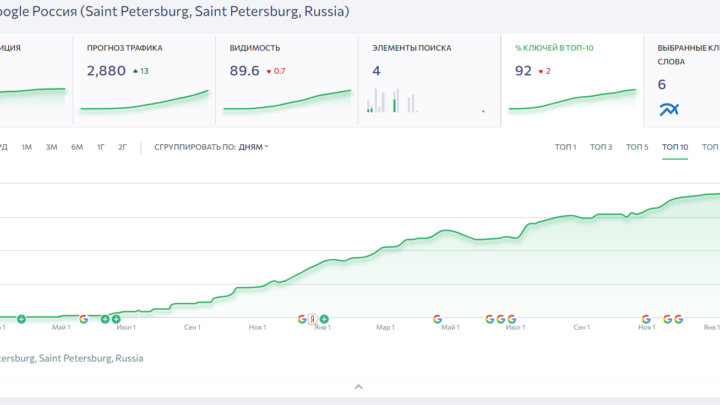Screen dimensions: 720x405
Task: Select the Видимость metric card
Action: [287, 80]
